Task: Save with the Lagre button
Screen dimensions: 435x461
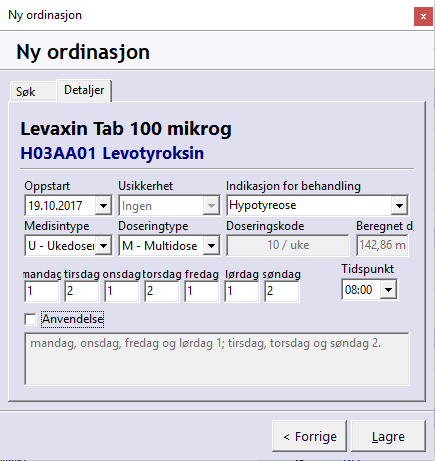Action: click(388, 436)
